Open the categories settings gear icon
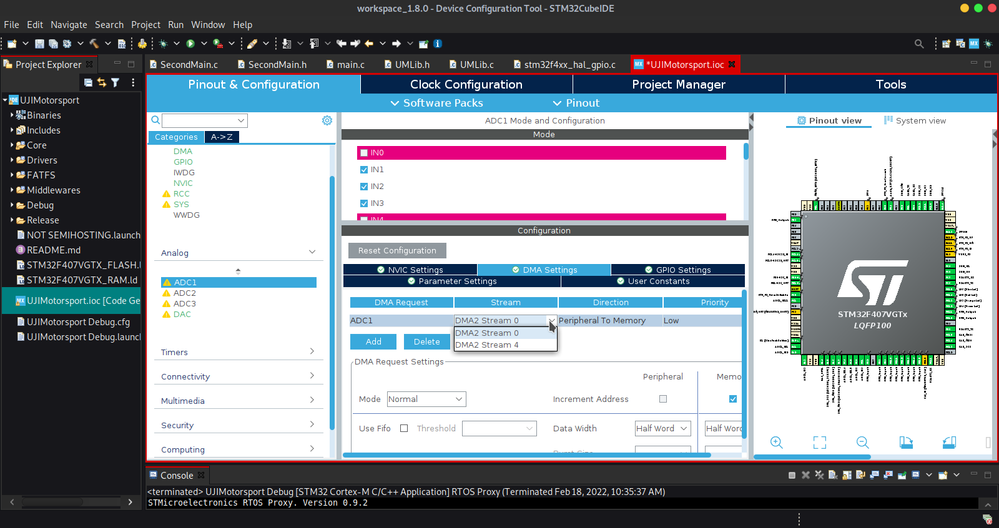 tap(327, 120)
